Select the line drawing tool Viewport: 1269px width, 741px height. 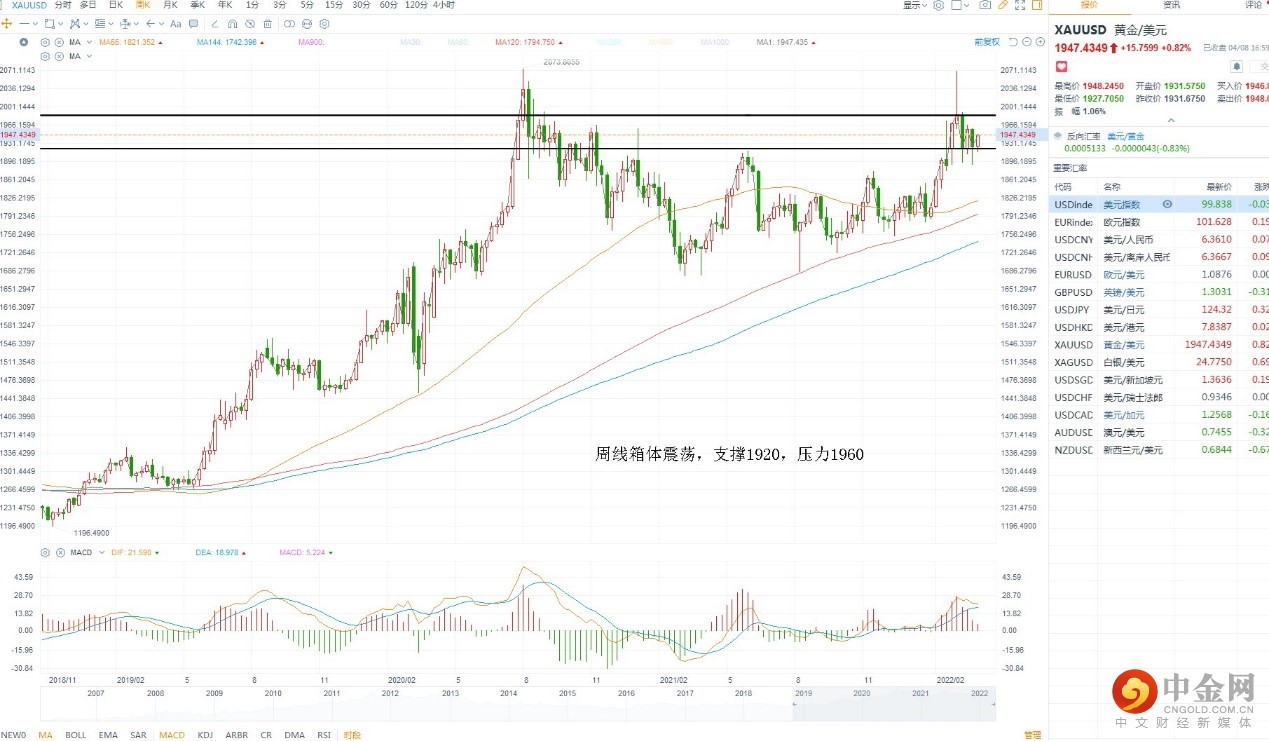coord(24,23)
